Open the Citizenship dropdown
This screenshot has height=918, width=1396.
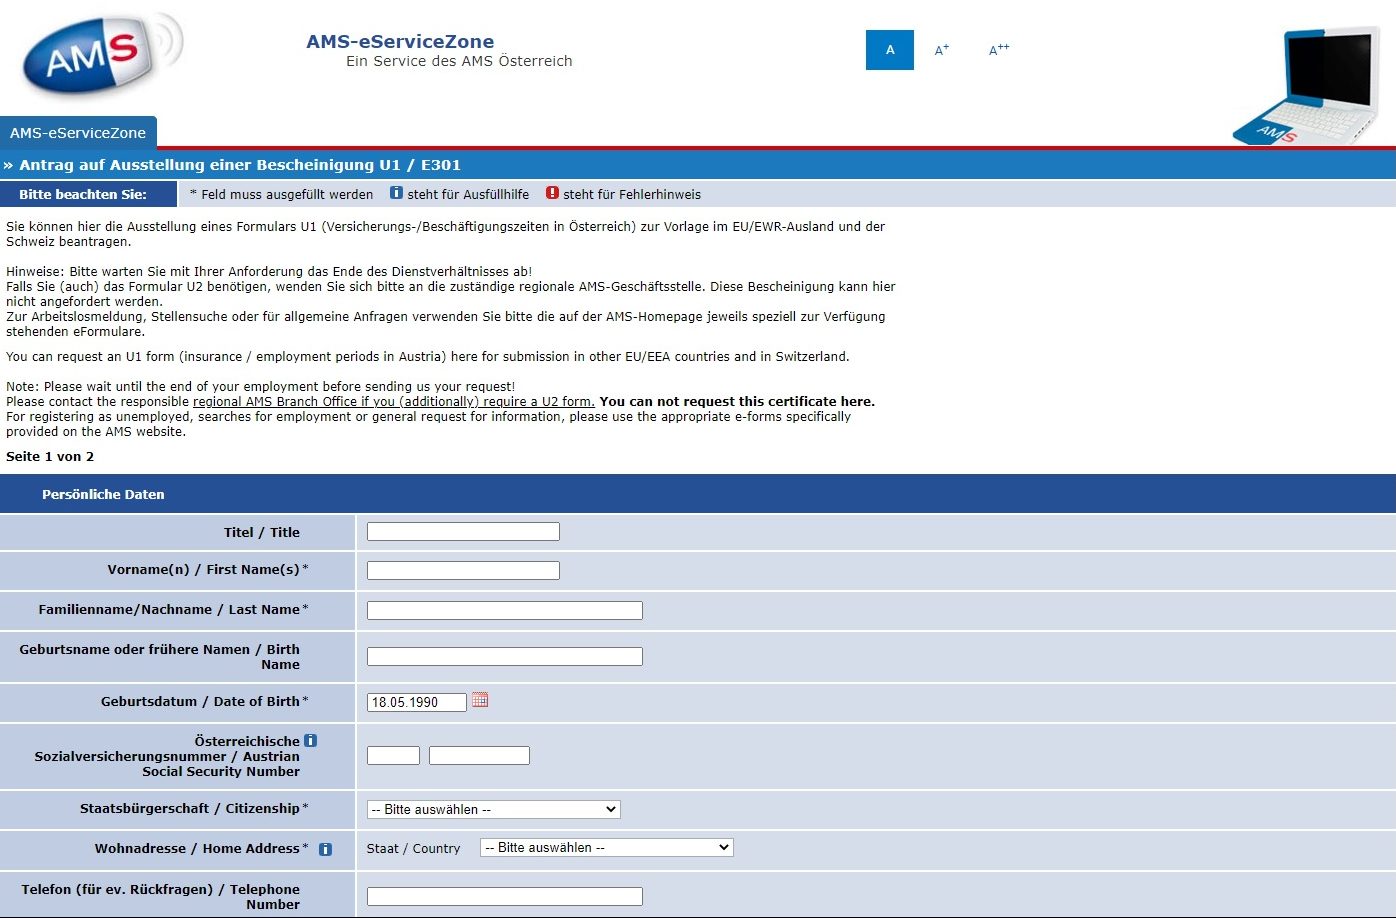(x=494, y=809)
